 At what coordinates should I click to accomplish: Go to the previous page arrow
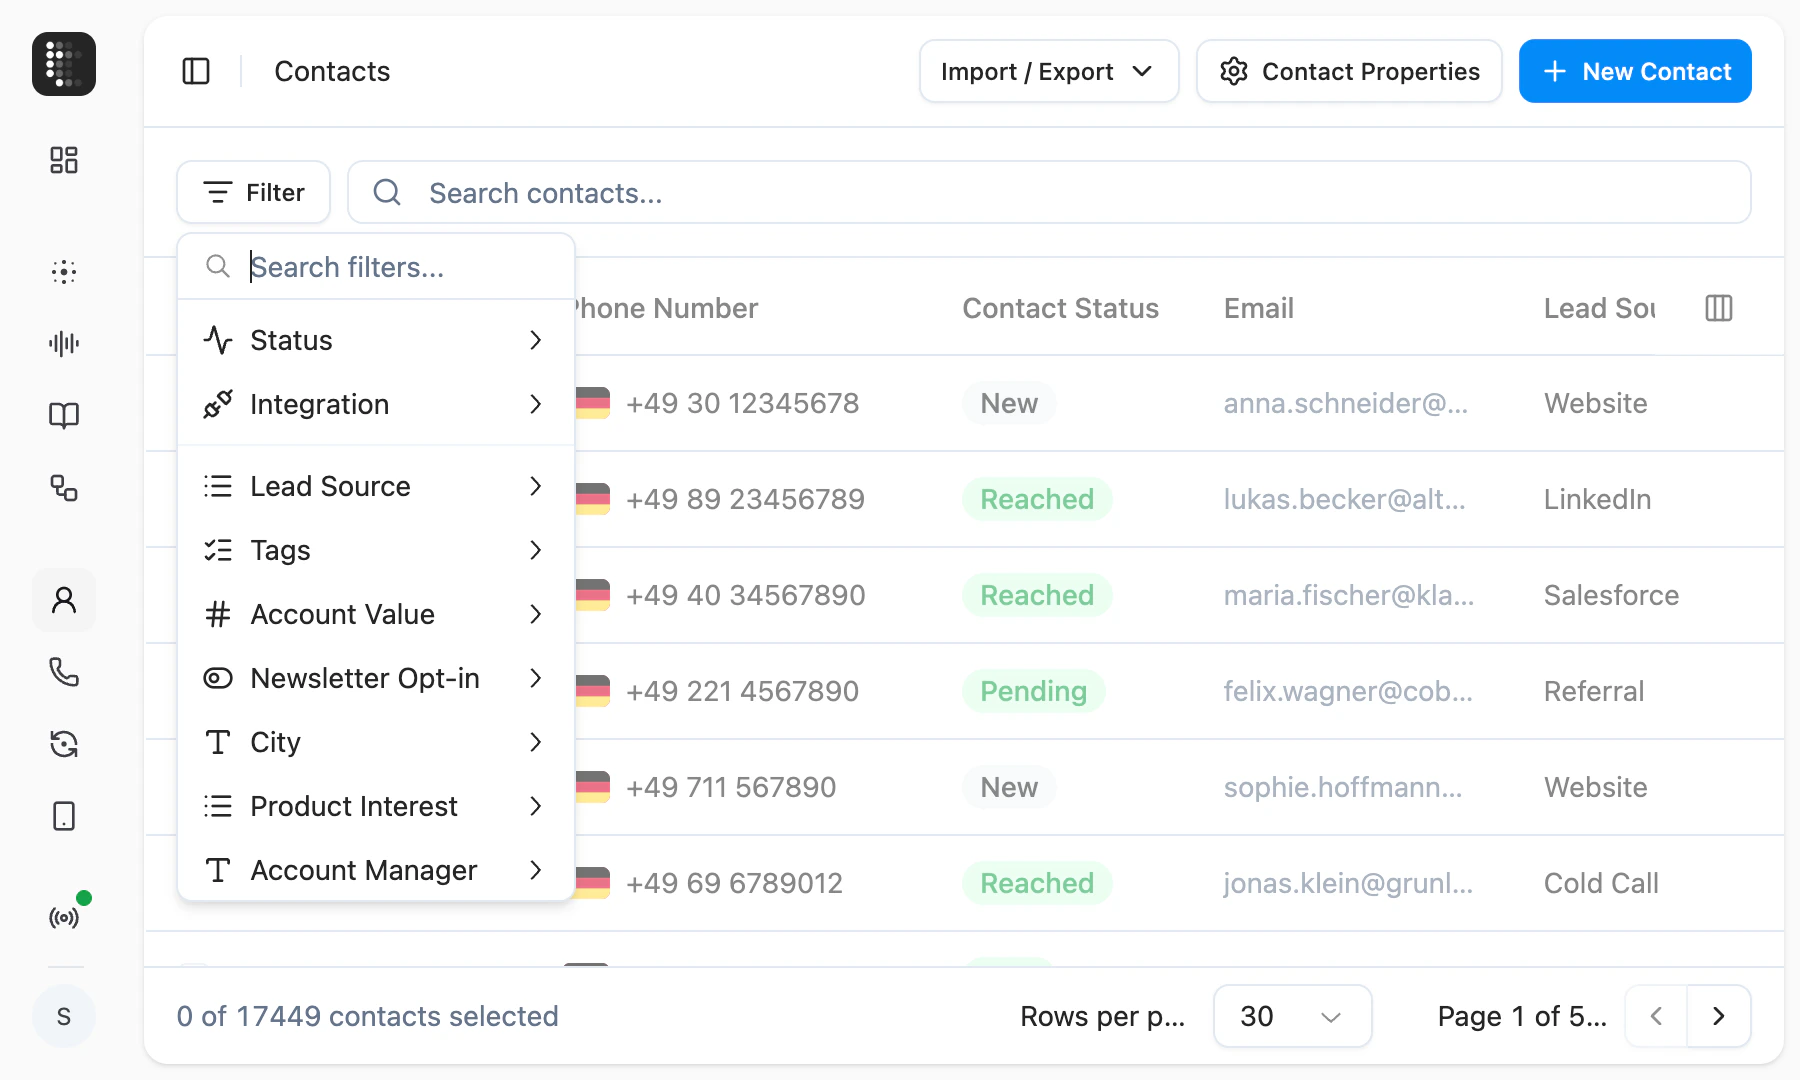[x=1656, y=1016]
